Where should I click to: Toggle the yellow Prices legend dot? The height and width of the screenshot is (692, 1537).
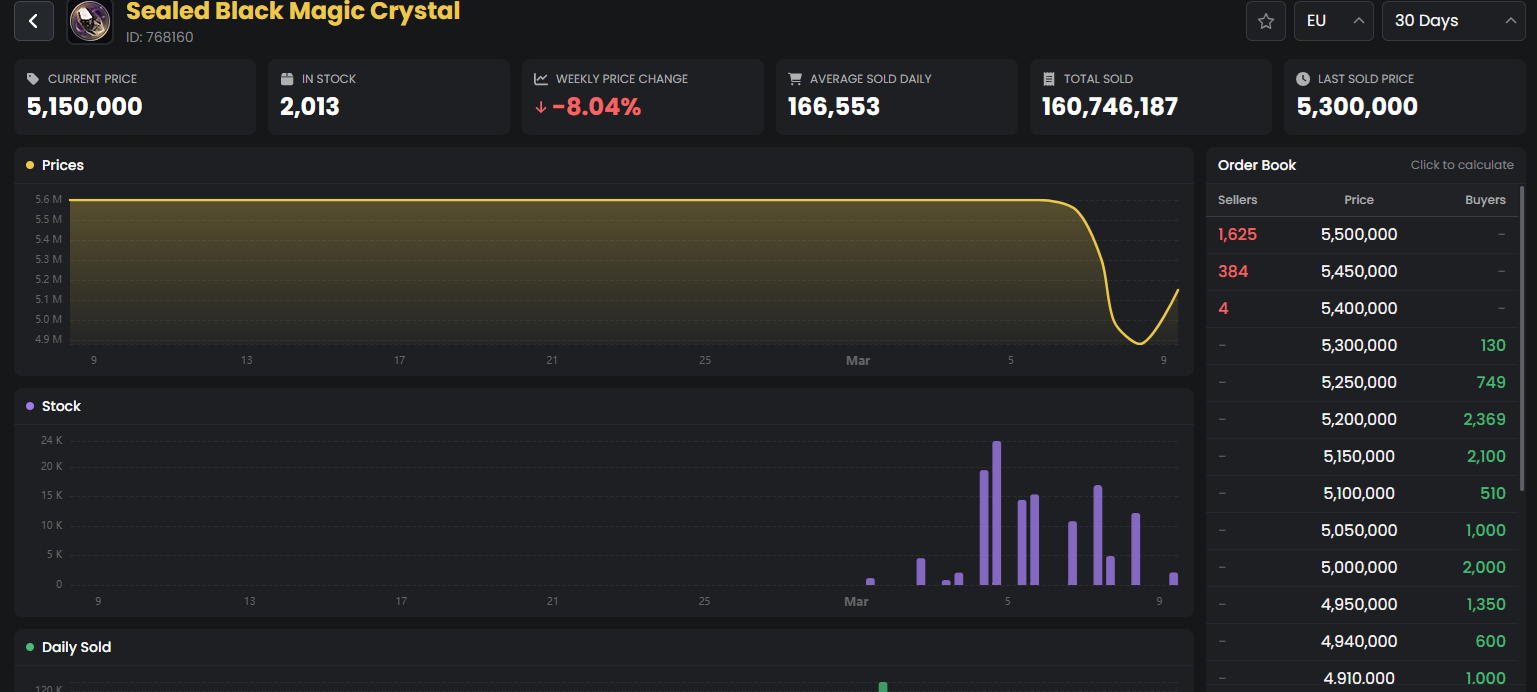click(30, 165)
